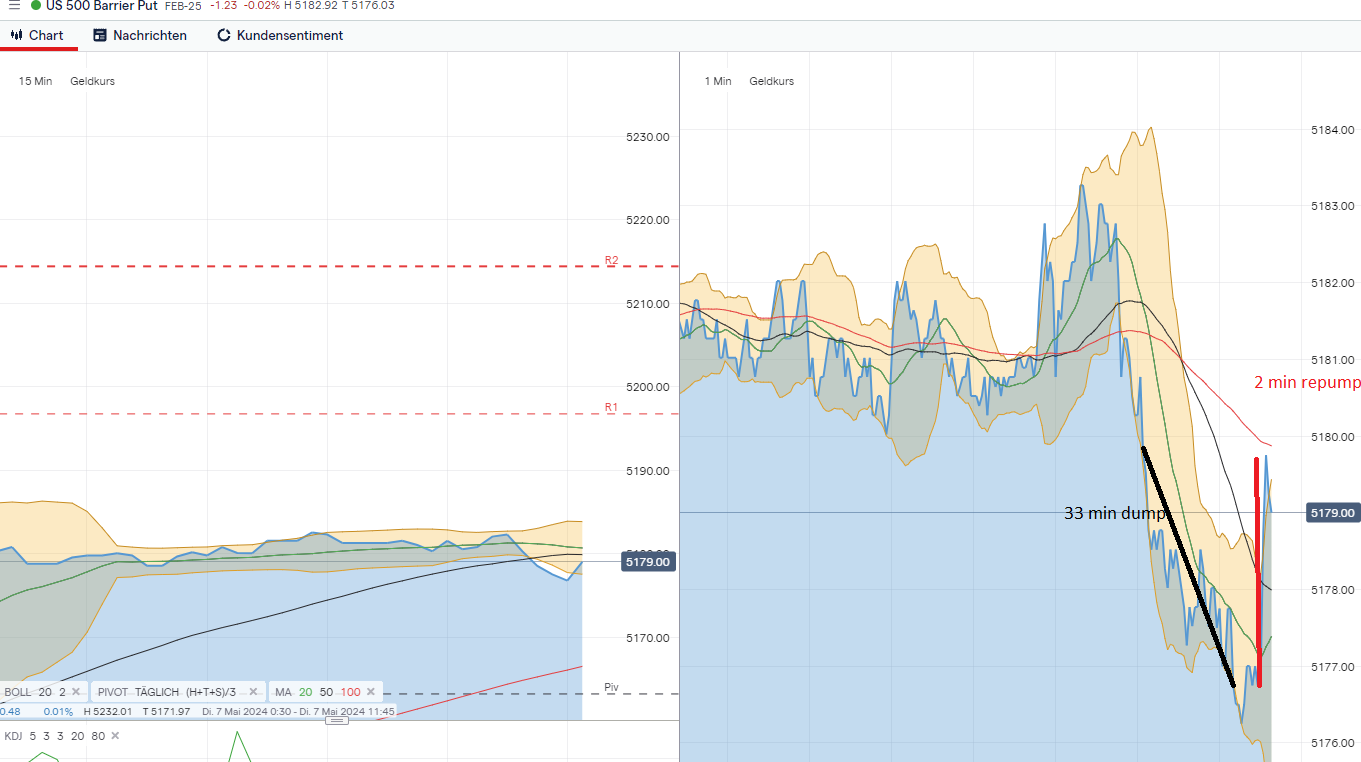Image resolution: width=1361 pixels, height=762 pixels.
Task: Click 5183.00 on the right price axis
Action: point(1332,206)
